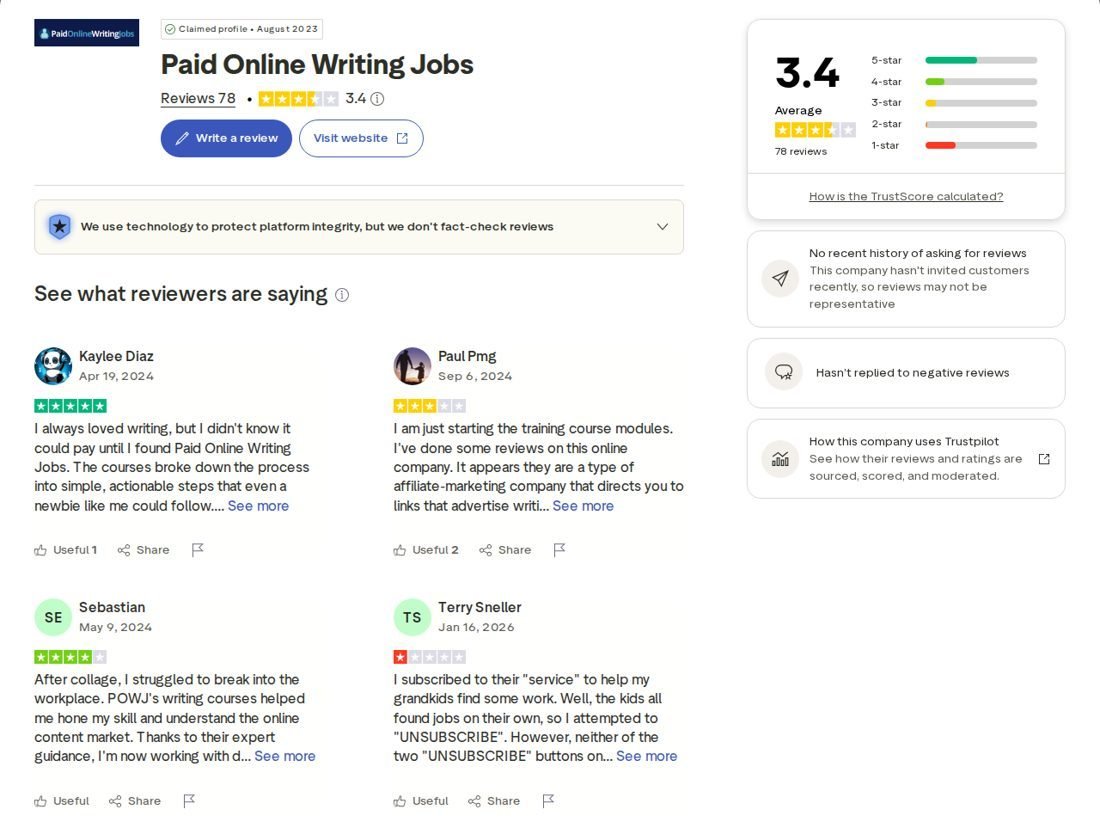Open the Paid Online Writing Jobs logo

[x=86, y=33]
